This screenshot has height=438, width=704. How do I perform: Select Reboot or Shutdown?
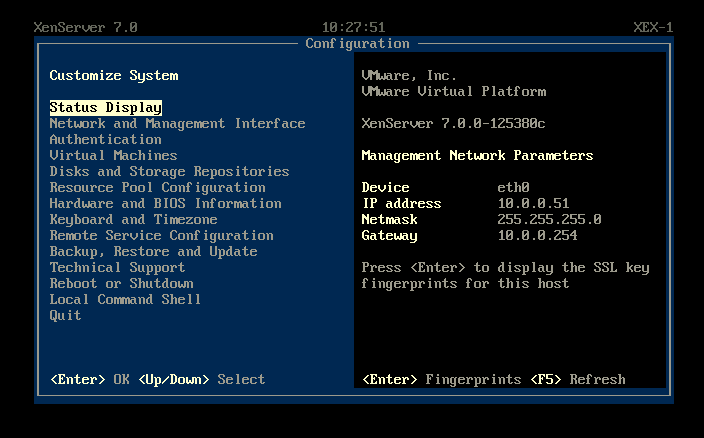pos(122,284)
